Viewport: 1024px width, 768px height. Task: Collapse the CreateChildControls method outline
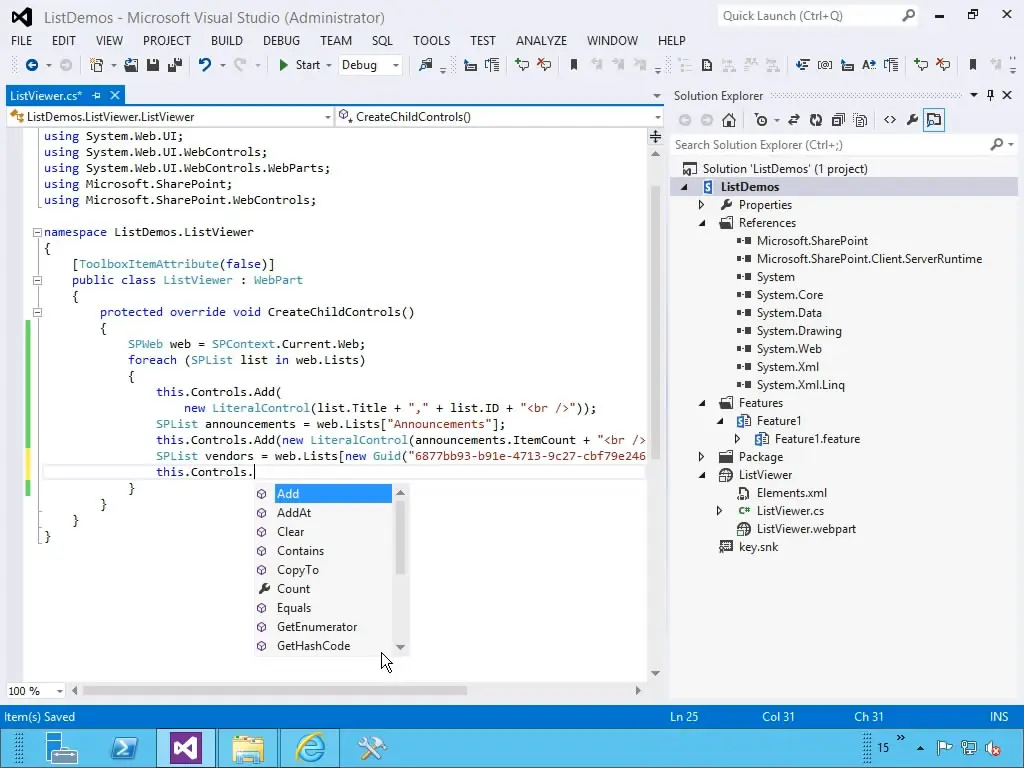37,312
